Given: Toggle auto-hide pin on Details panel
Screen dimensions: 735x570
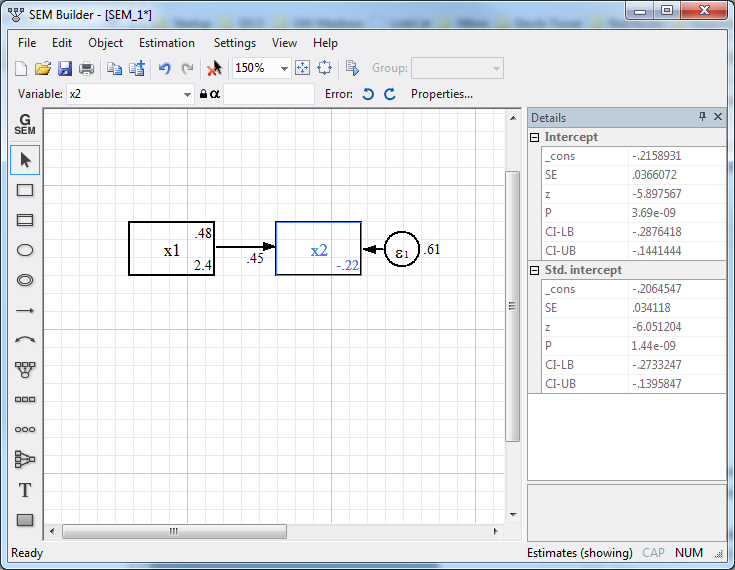Looking at the screenshot, I should 702,117.
